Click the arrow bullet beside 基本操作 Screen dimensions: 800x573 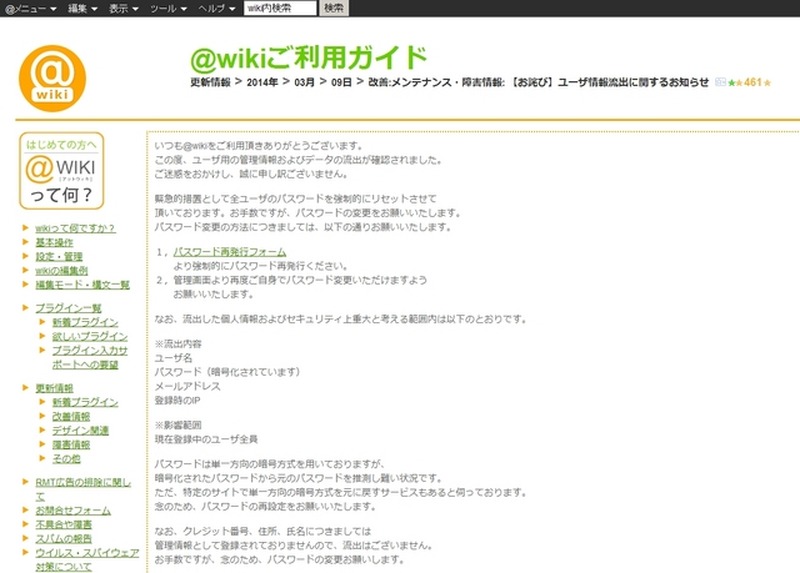[26, 243]
